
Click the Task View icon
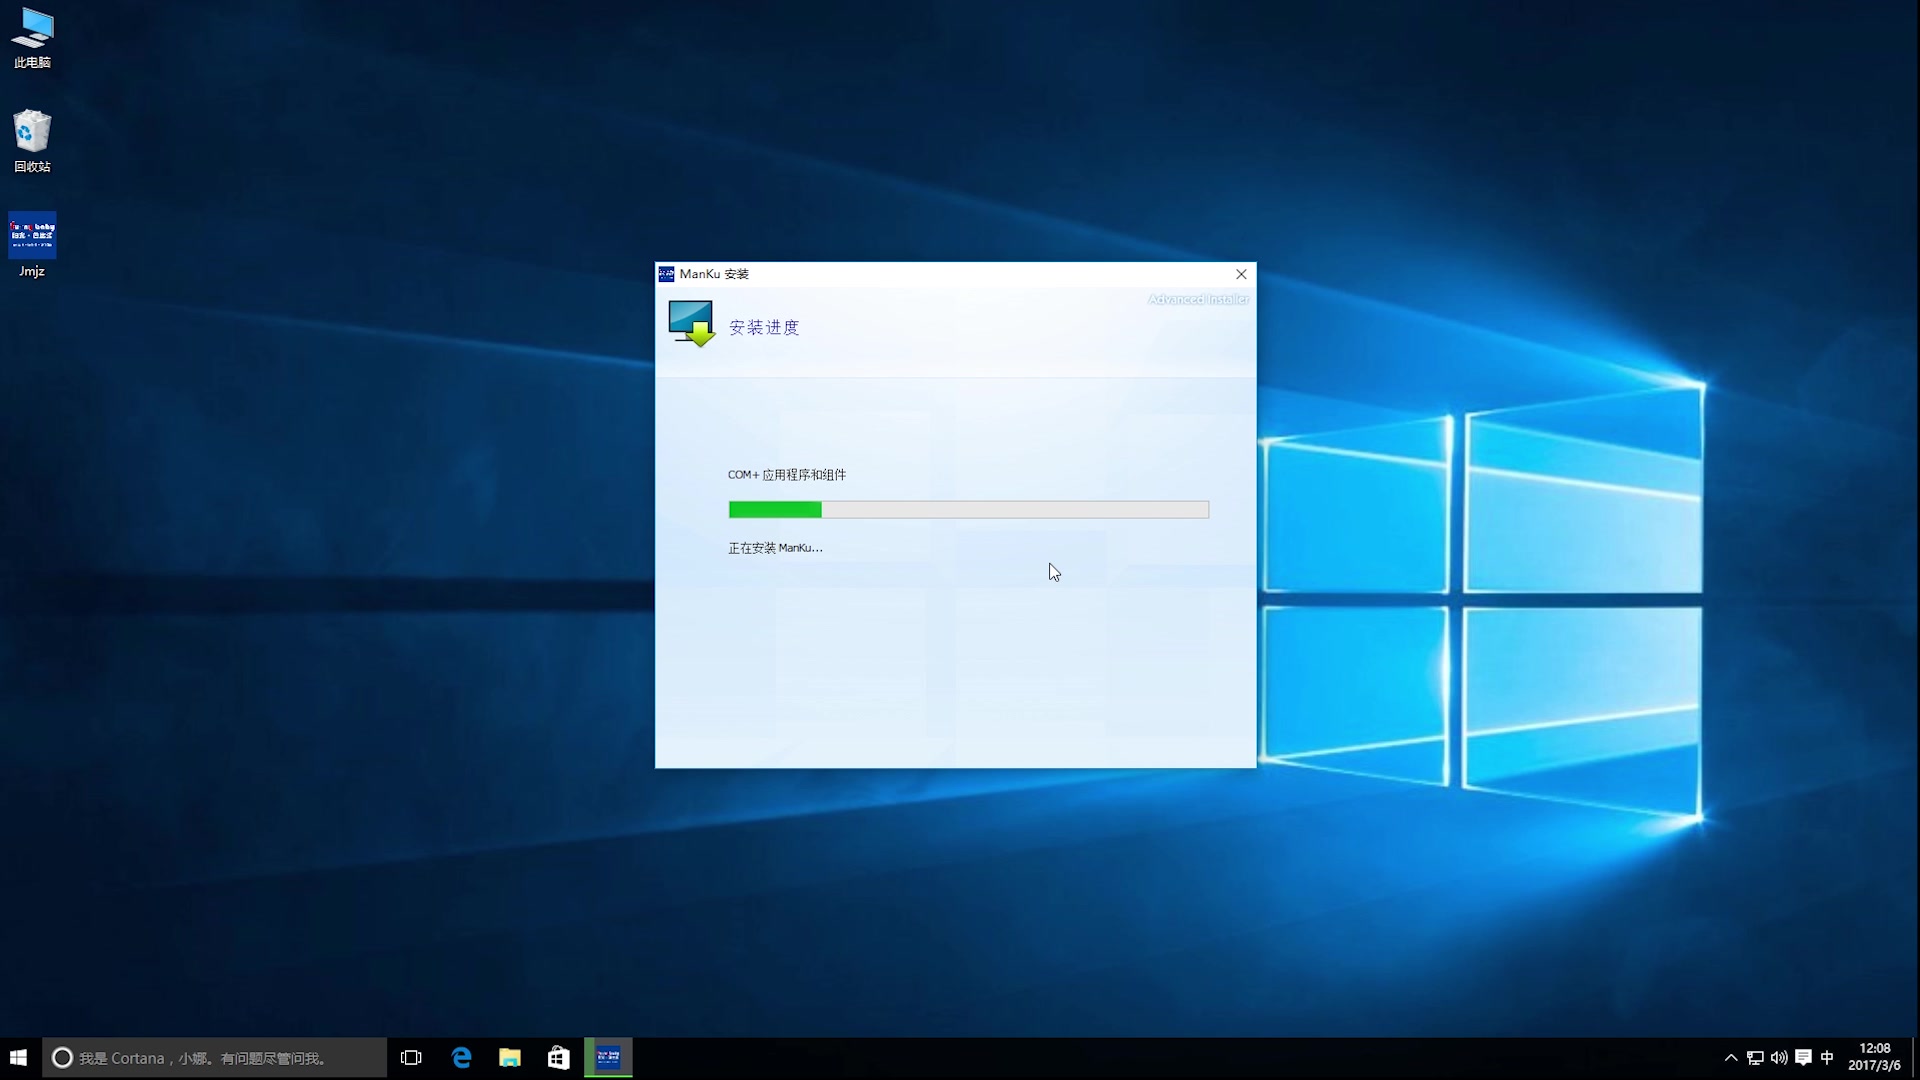(x=411, y=1057)
